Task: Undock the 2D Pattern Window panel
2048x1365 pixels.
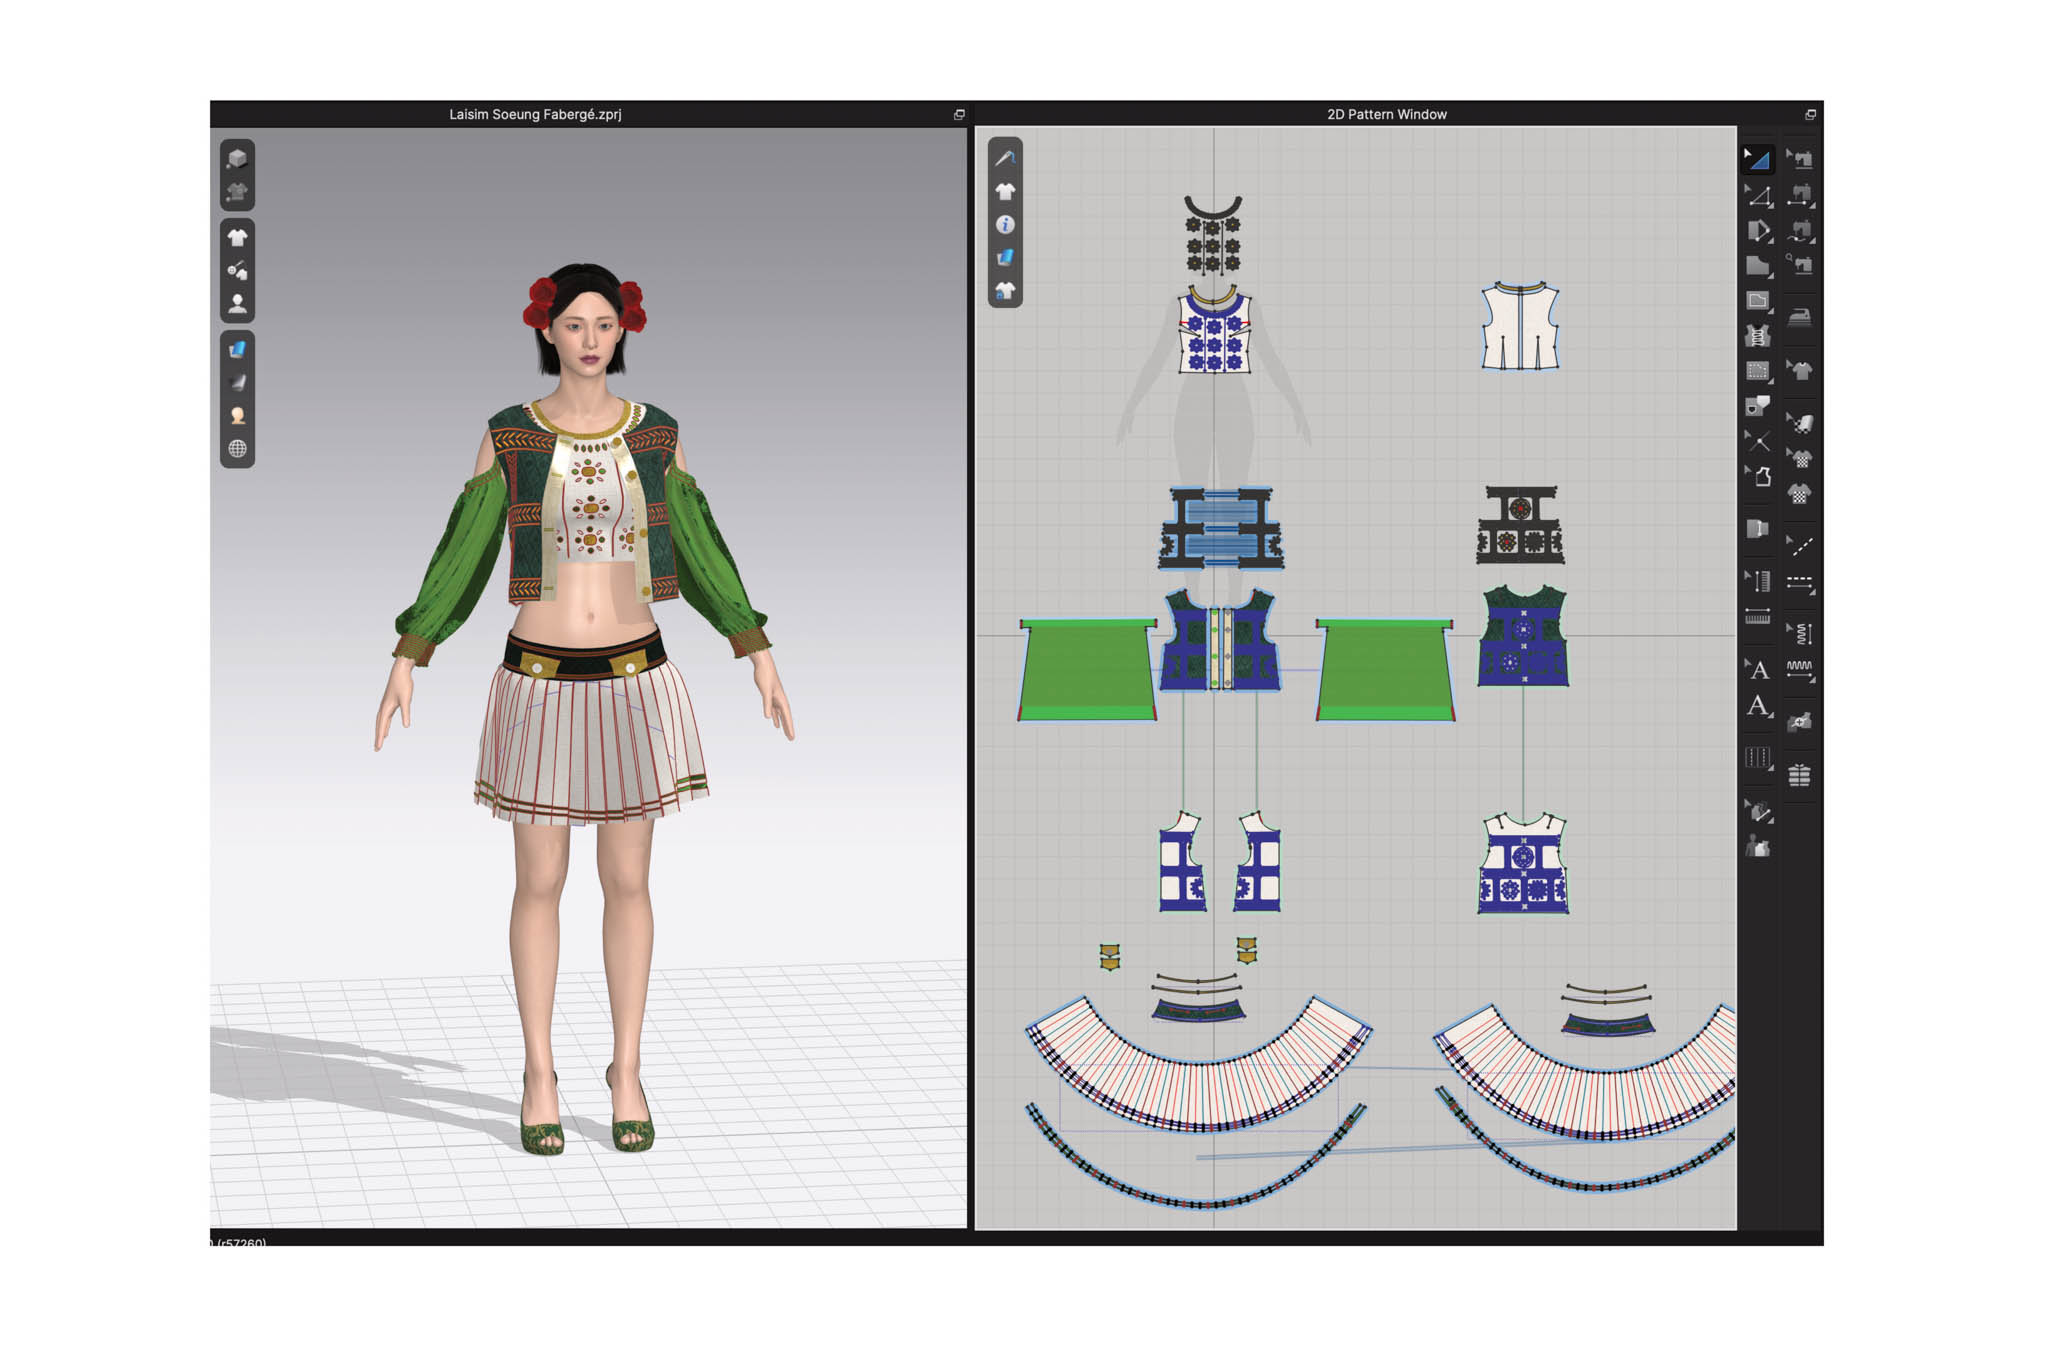Action: point(1810,115)
